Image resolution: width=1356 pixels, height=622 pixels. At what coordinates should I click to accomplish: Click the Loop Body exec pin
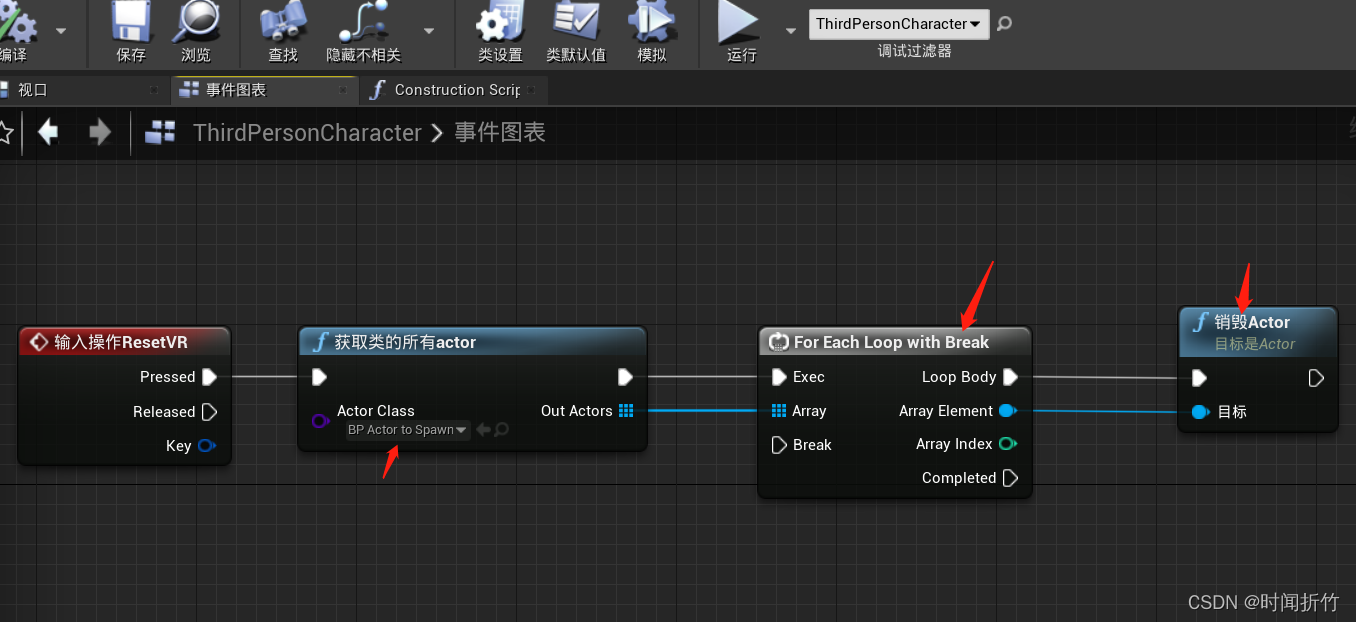pyautogui.click(x=1010, y=377)
